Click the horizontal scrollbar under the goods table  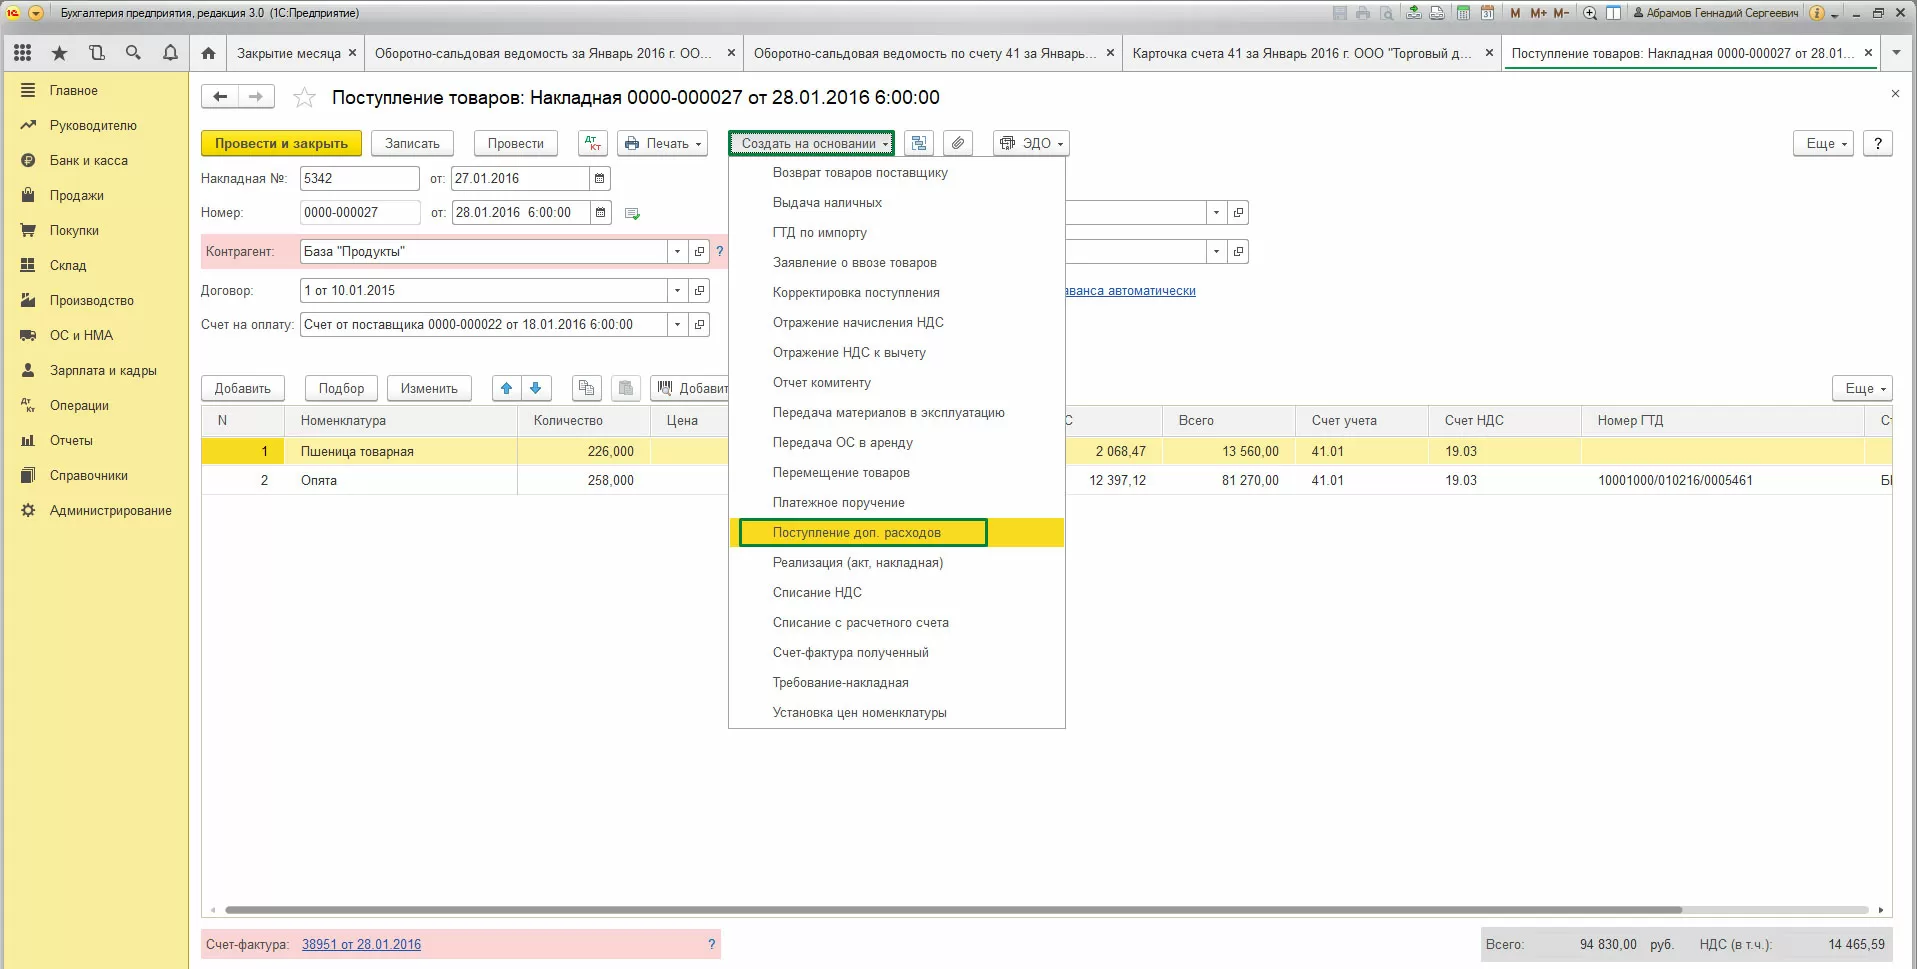[953, 910]
